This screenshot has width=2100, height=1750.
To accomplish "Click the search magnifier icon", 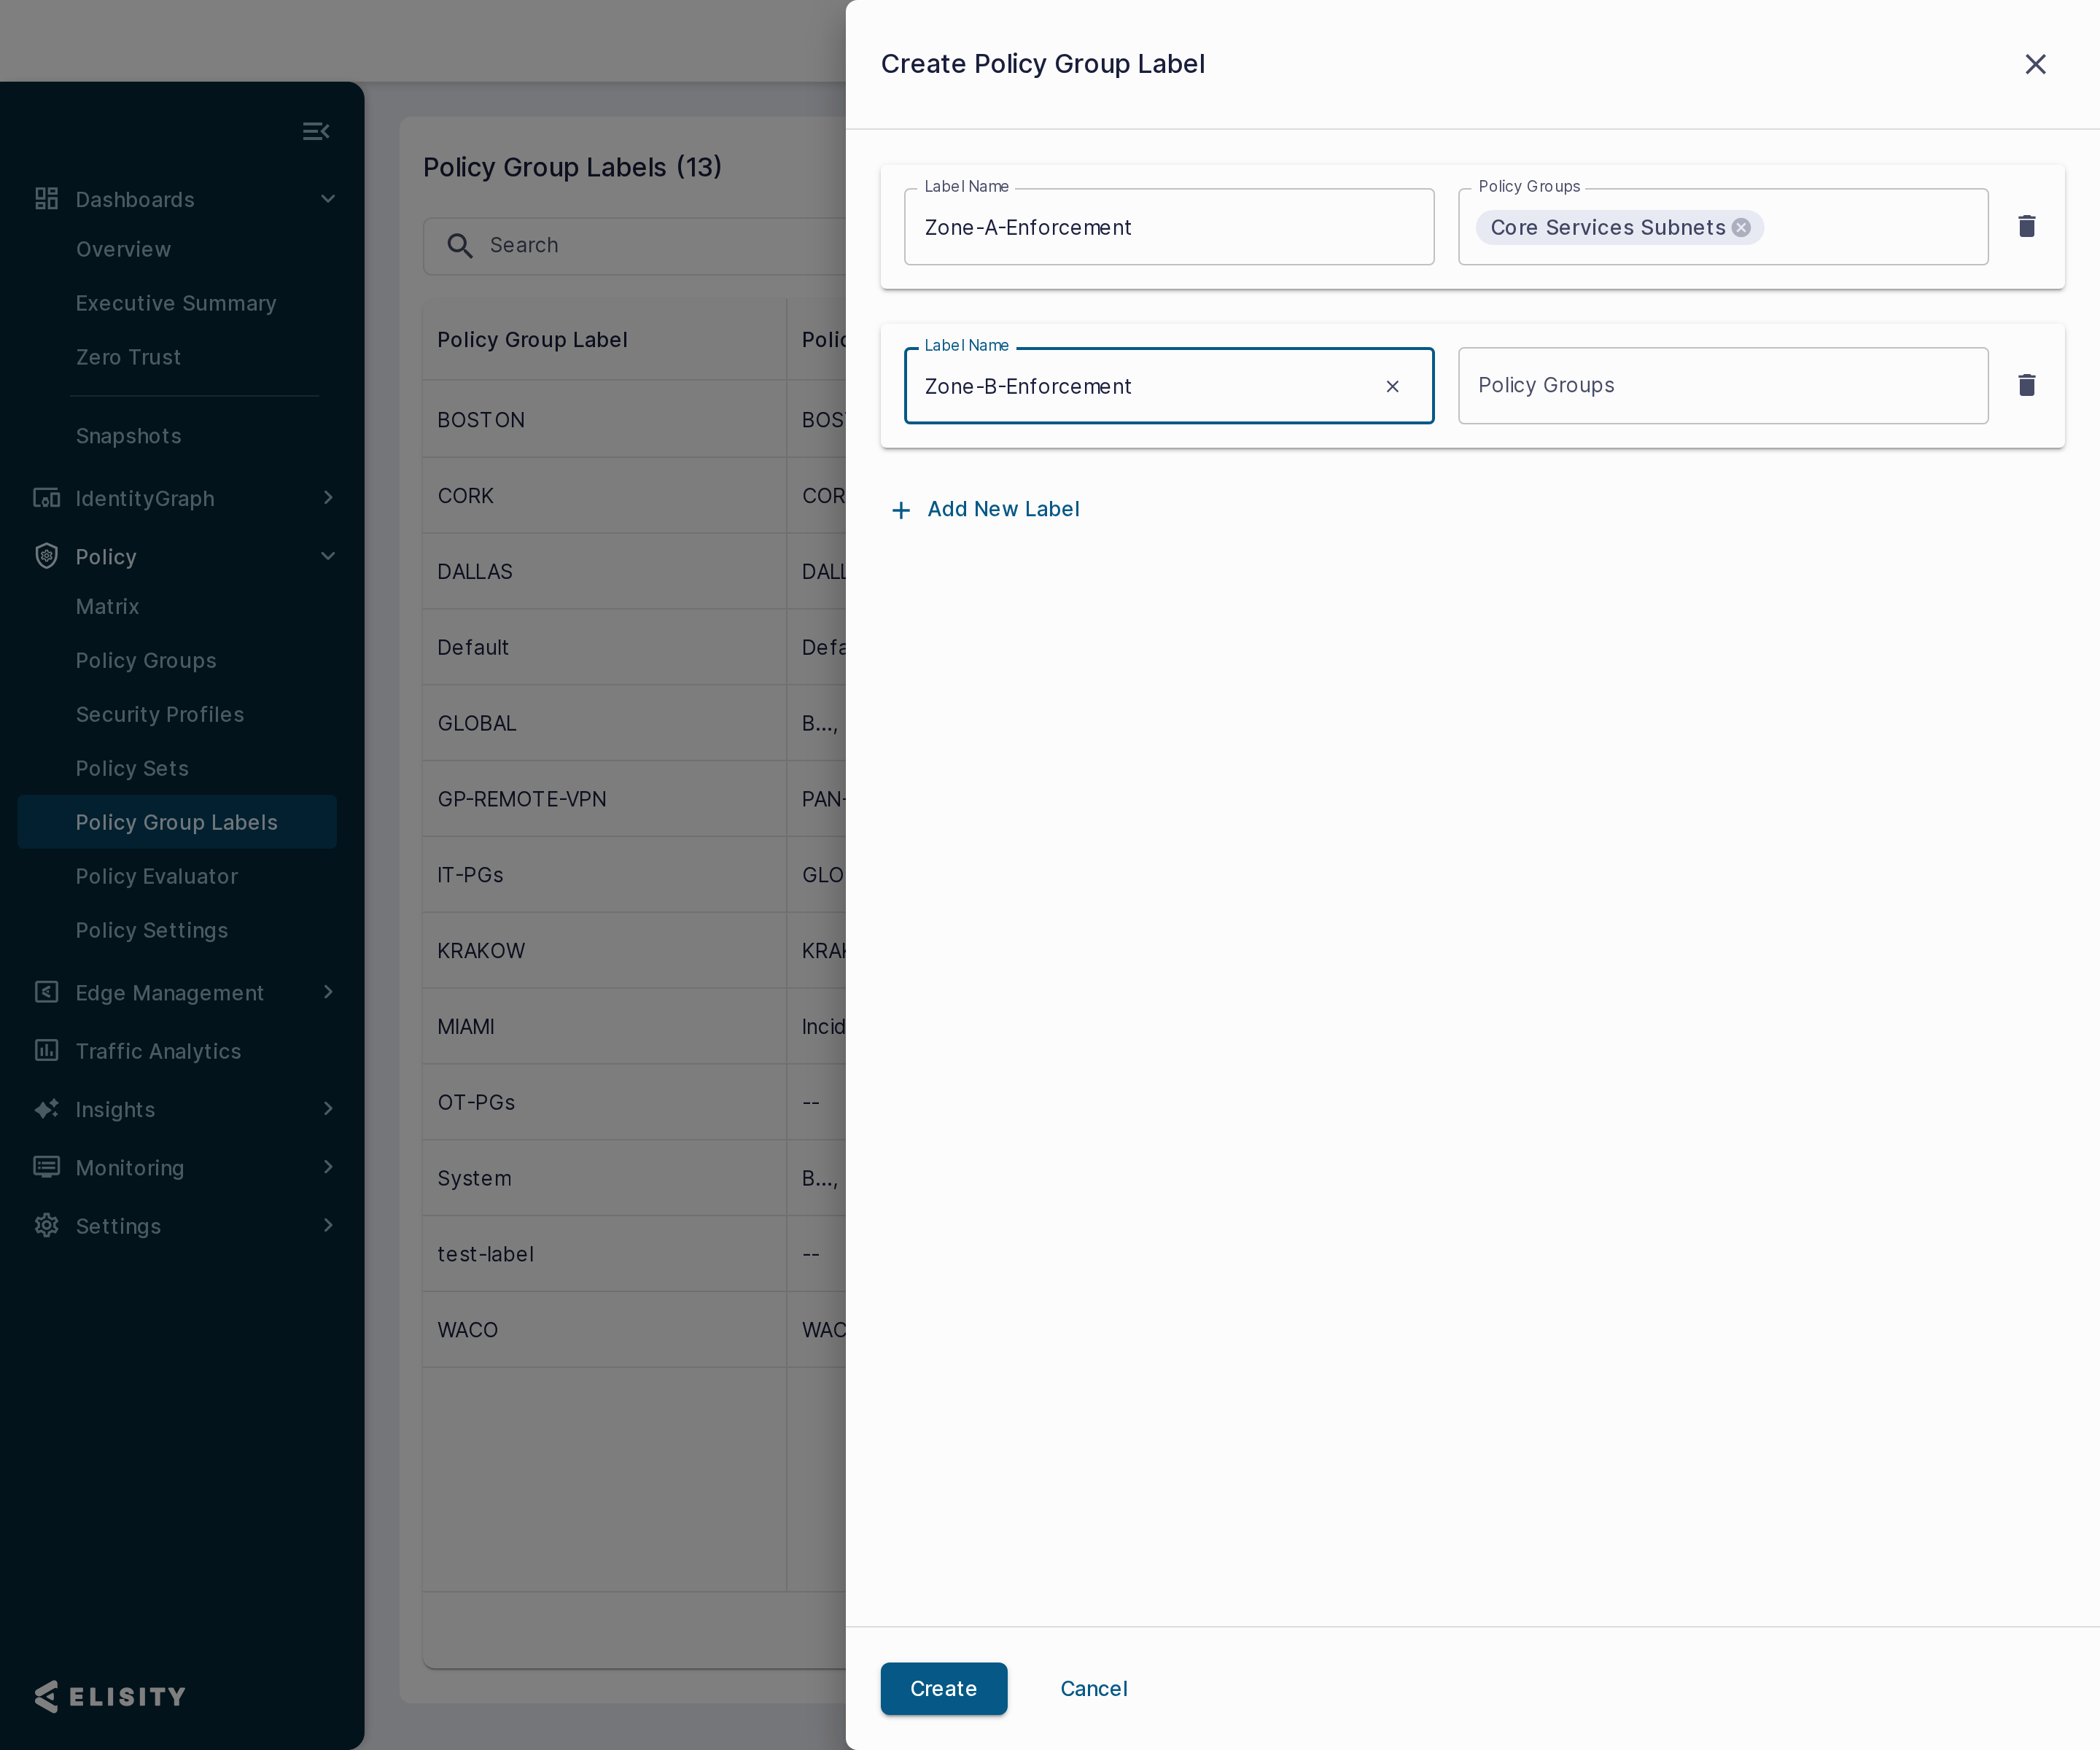I will click(x=459, y=246).
